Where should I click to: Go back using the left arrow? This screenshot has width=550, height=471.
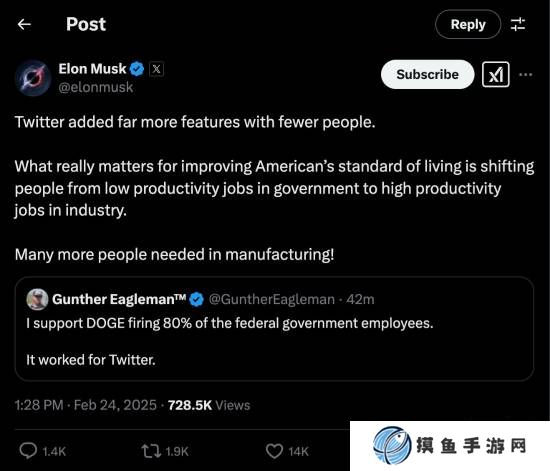pyautogui.click(x=24, y=24)
